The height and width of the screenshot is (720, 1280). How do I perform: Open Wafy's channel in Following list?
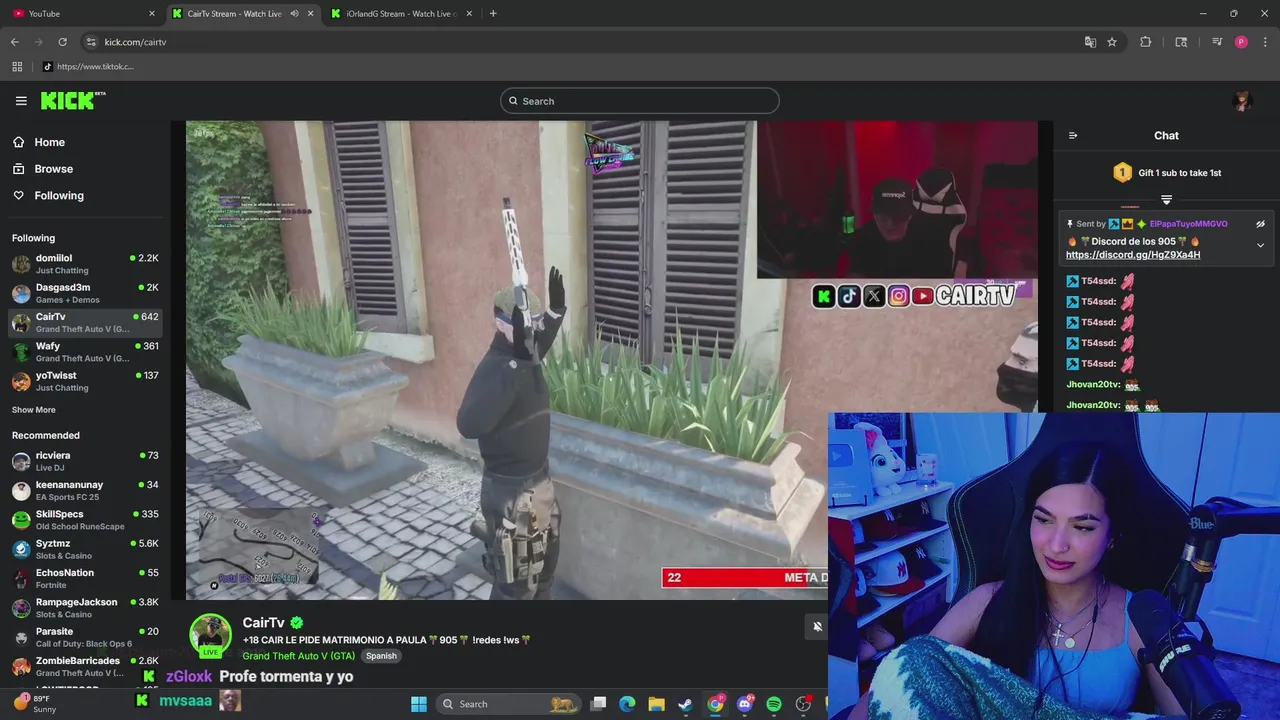click(x=85, y=352)
